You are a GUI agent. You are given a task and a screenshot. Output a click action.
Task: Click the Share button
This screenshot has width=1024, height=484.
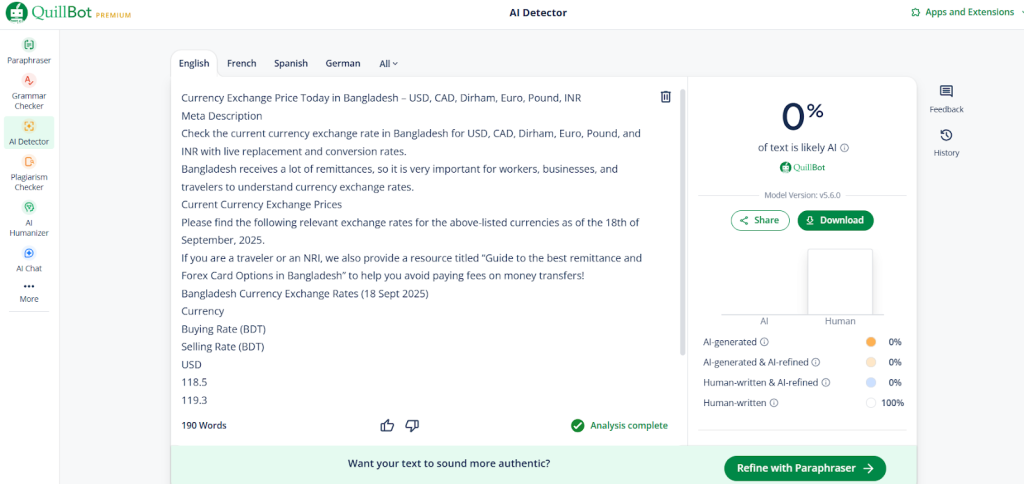(760, 220)
